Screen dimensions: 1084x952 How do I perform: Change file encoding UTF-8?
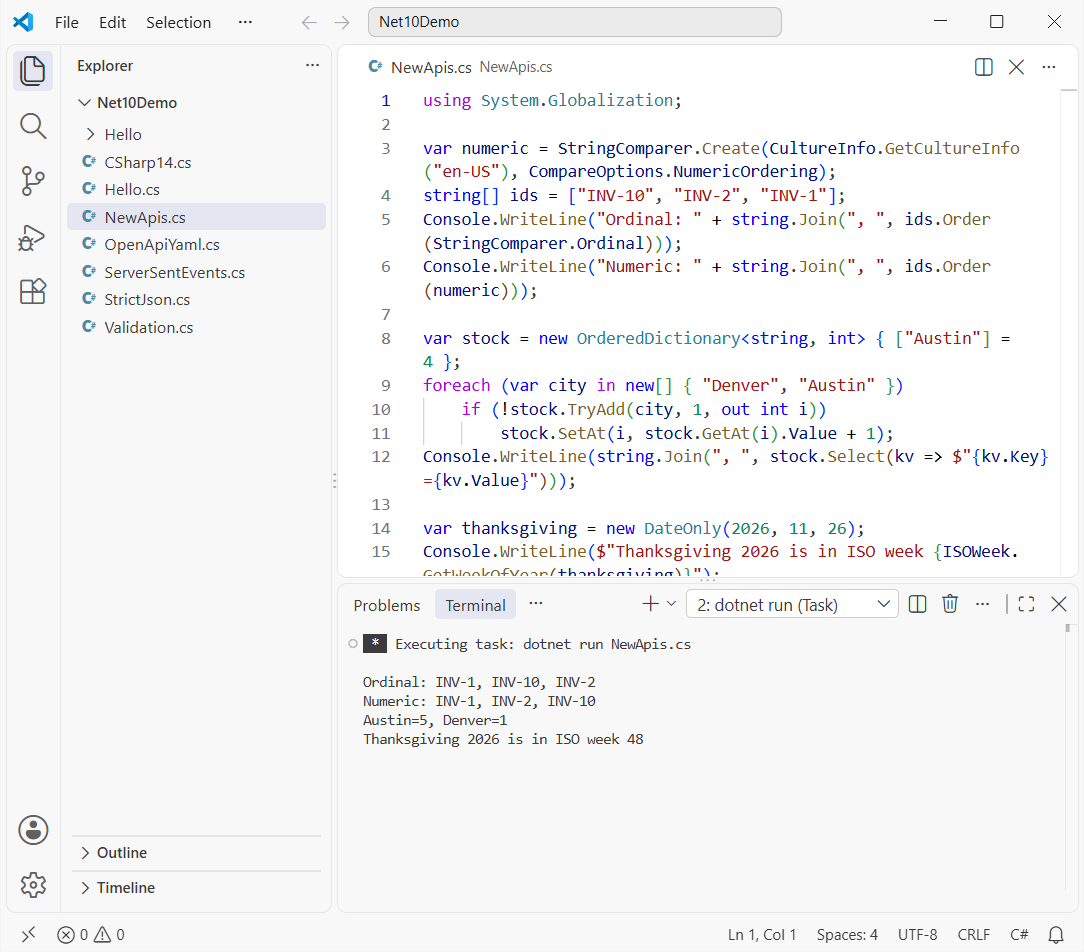(917, 935)
